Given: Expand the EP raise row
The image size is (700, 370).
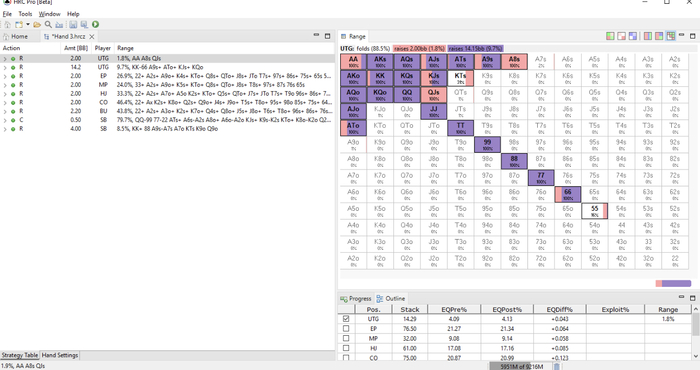Looking at the screenshot, I should coord(5,76).
